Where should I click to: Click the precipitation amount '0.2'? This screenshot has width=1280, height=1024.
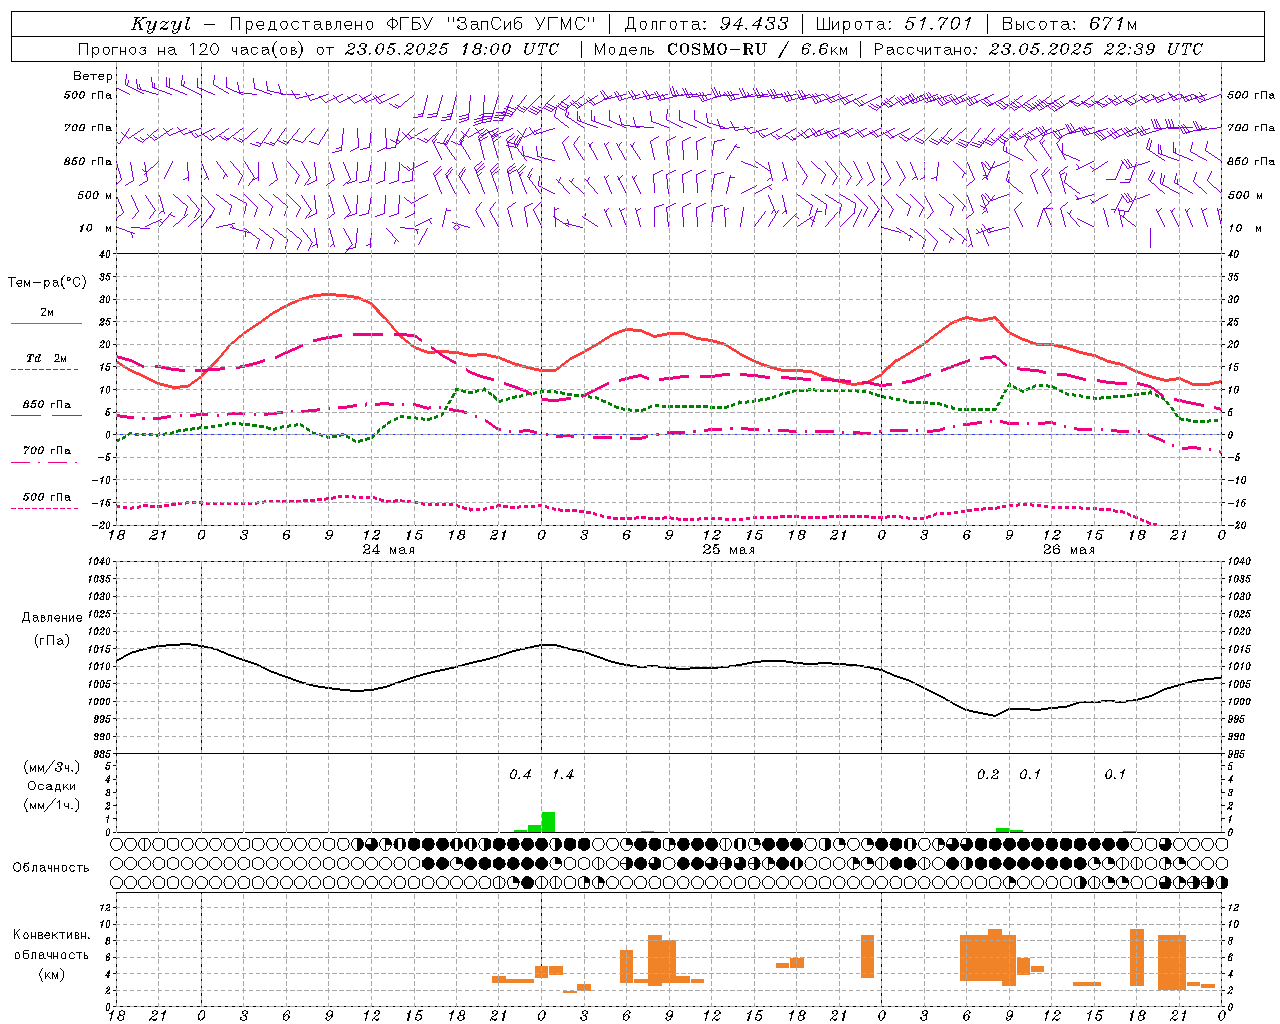988,775
